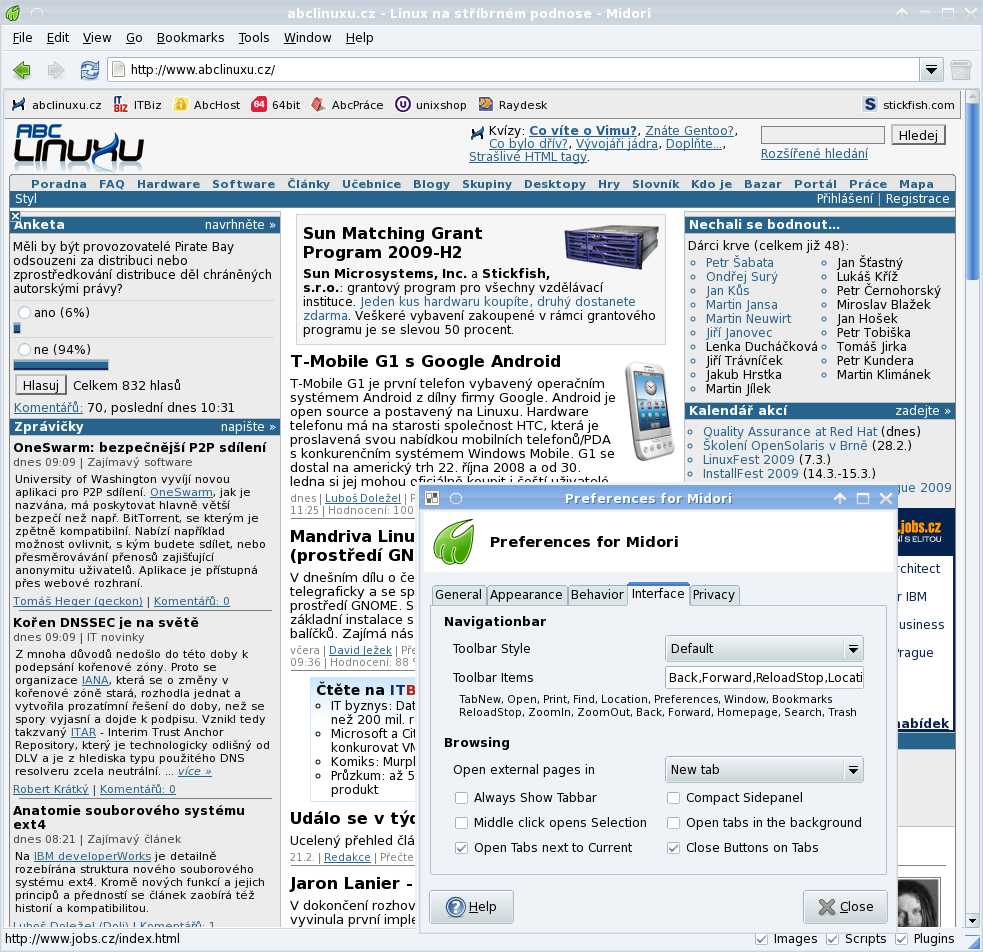983x952 pixels.
Task: Switch to the Privacy tab
Action: pos(713,595)
